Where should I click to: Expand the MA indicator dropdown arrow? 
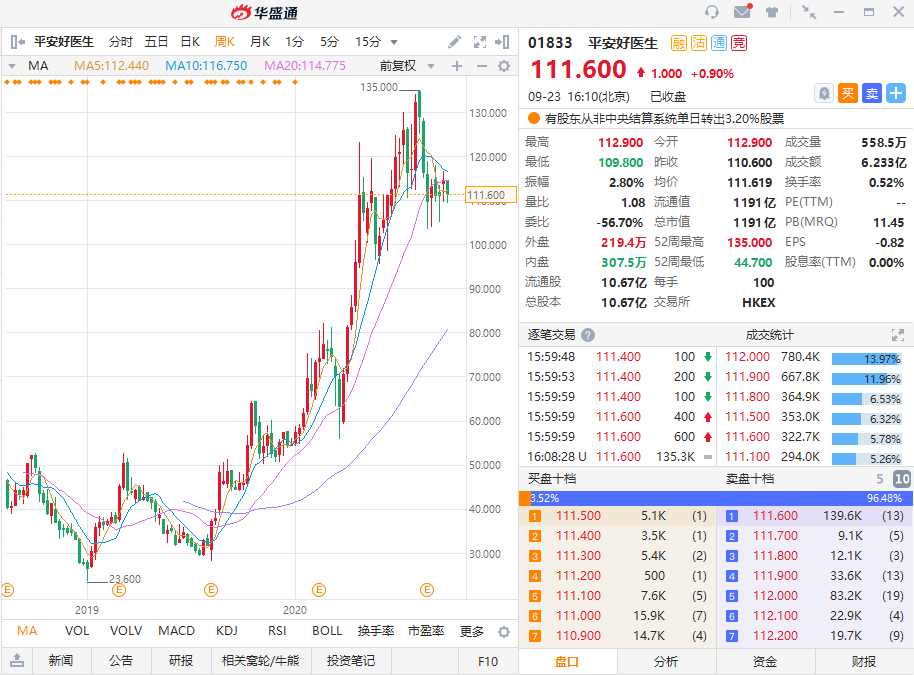click(12, 66)
